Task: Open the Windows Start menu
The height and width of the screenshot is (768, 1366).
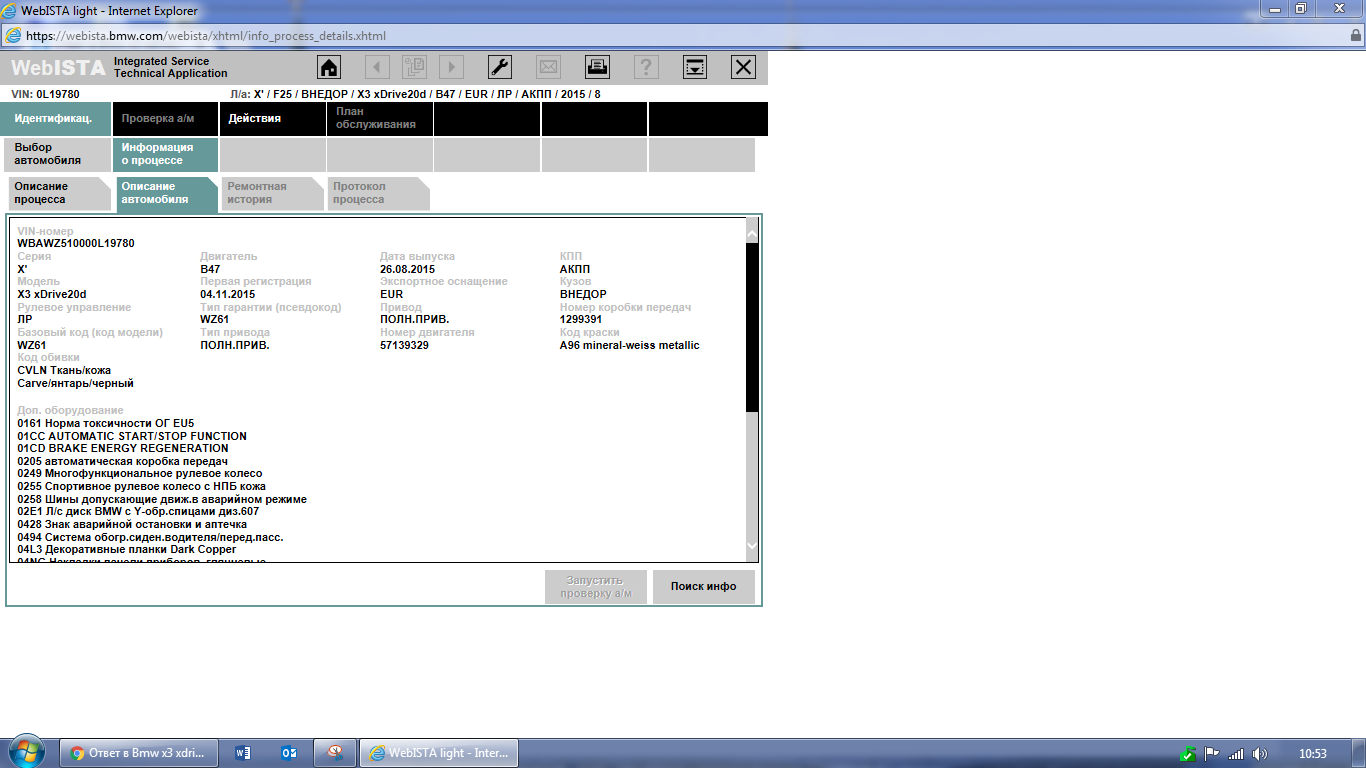Action: point(26,752)
